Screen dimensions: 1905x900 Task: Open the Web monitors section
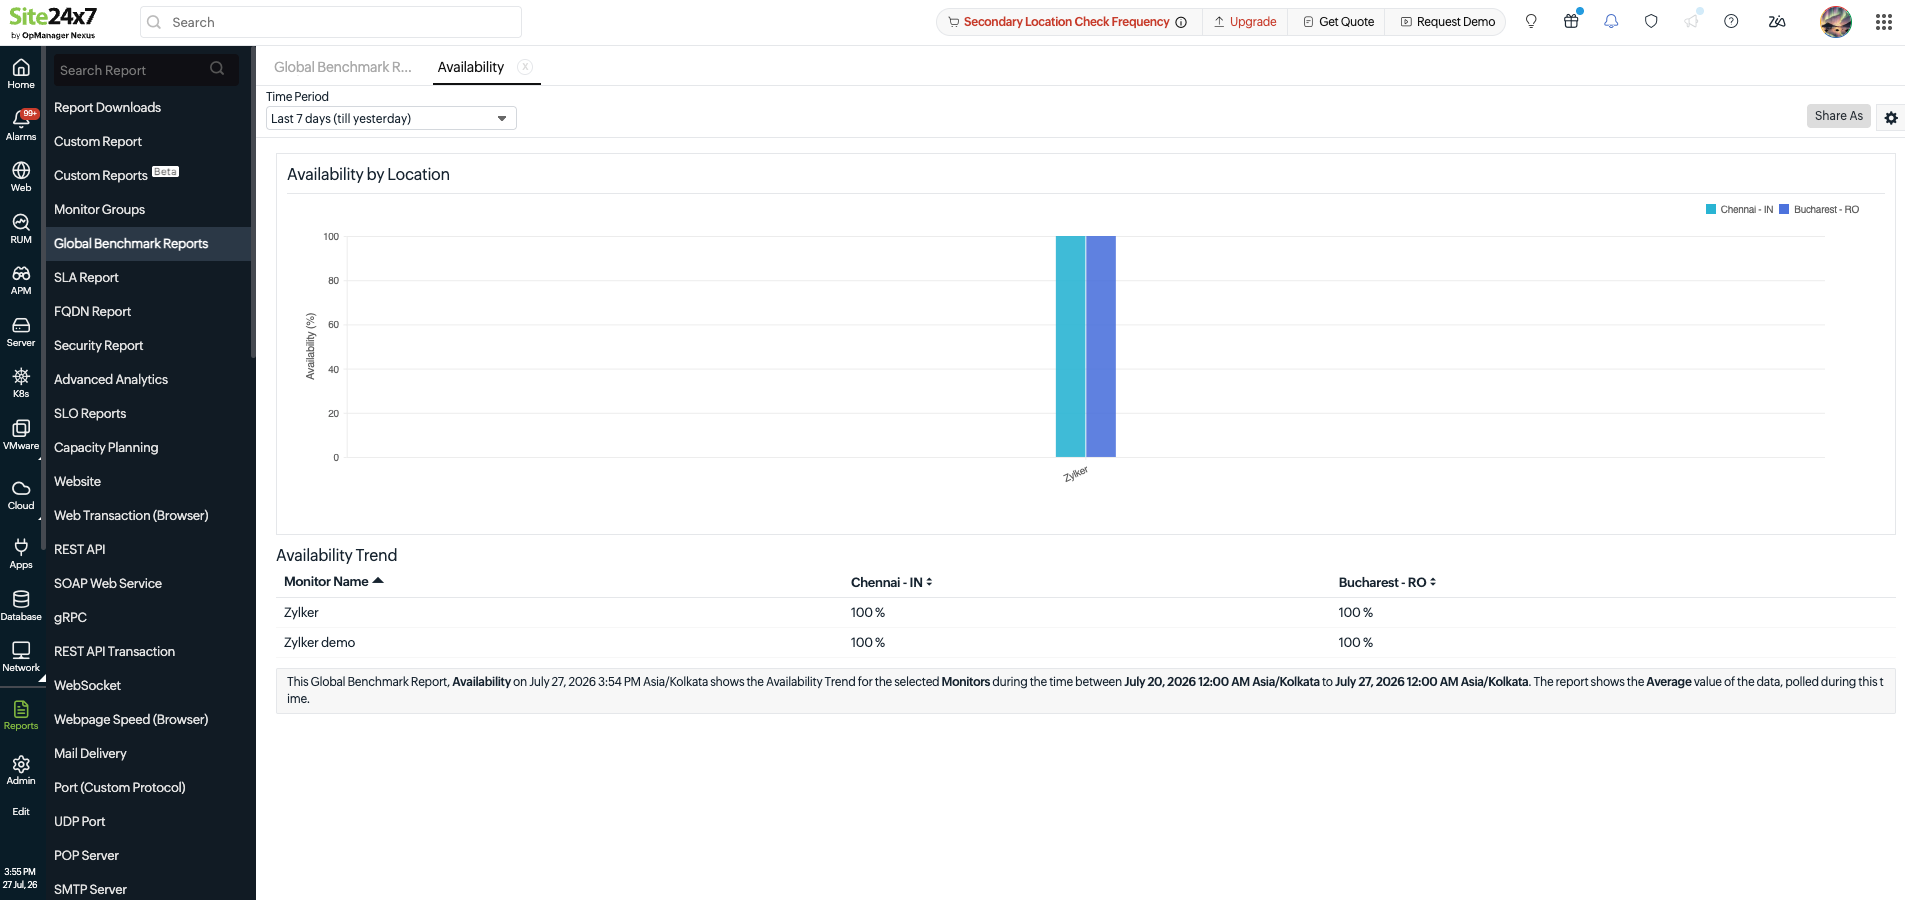(x=21, y=176)
